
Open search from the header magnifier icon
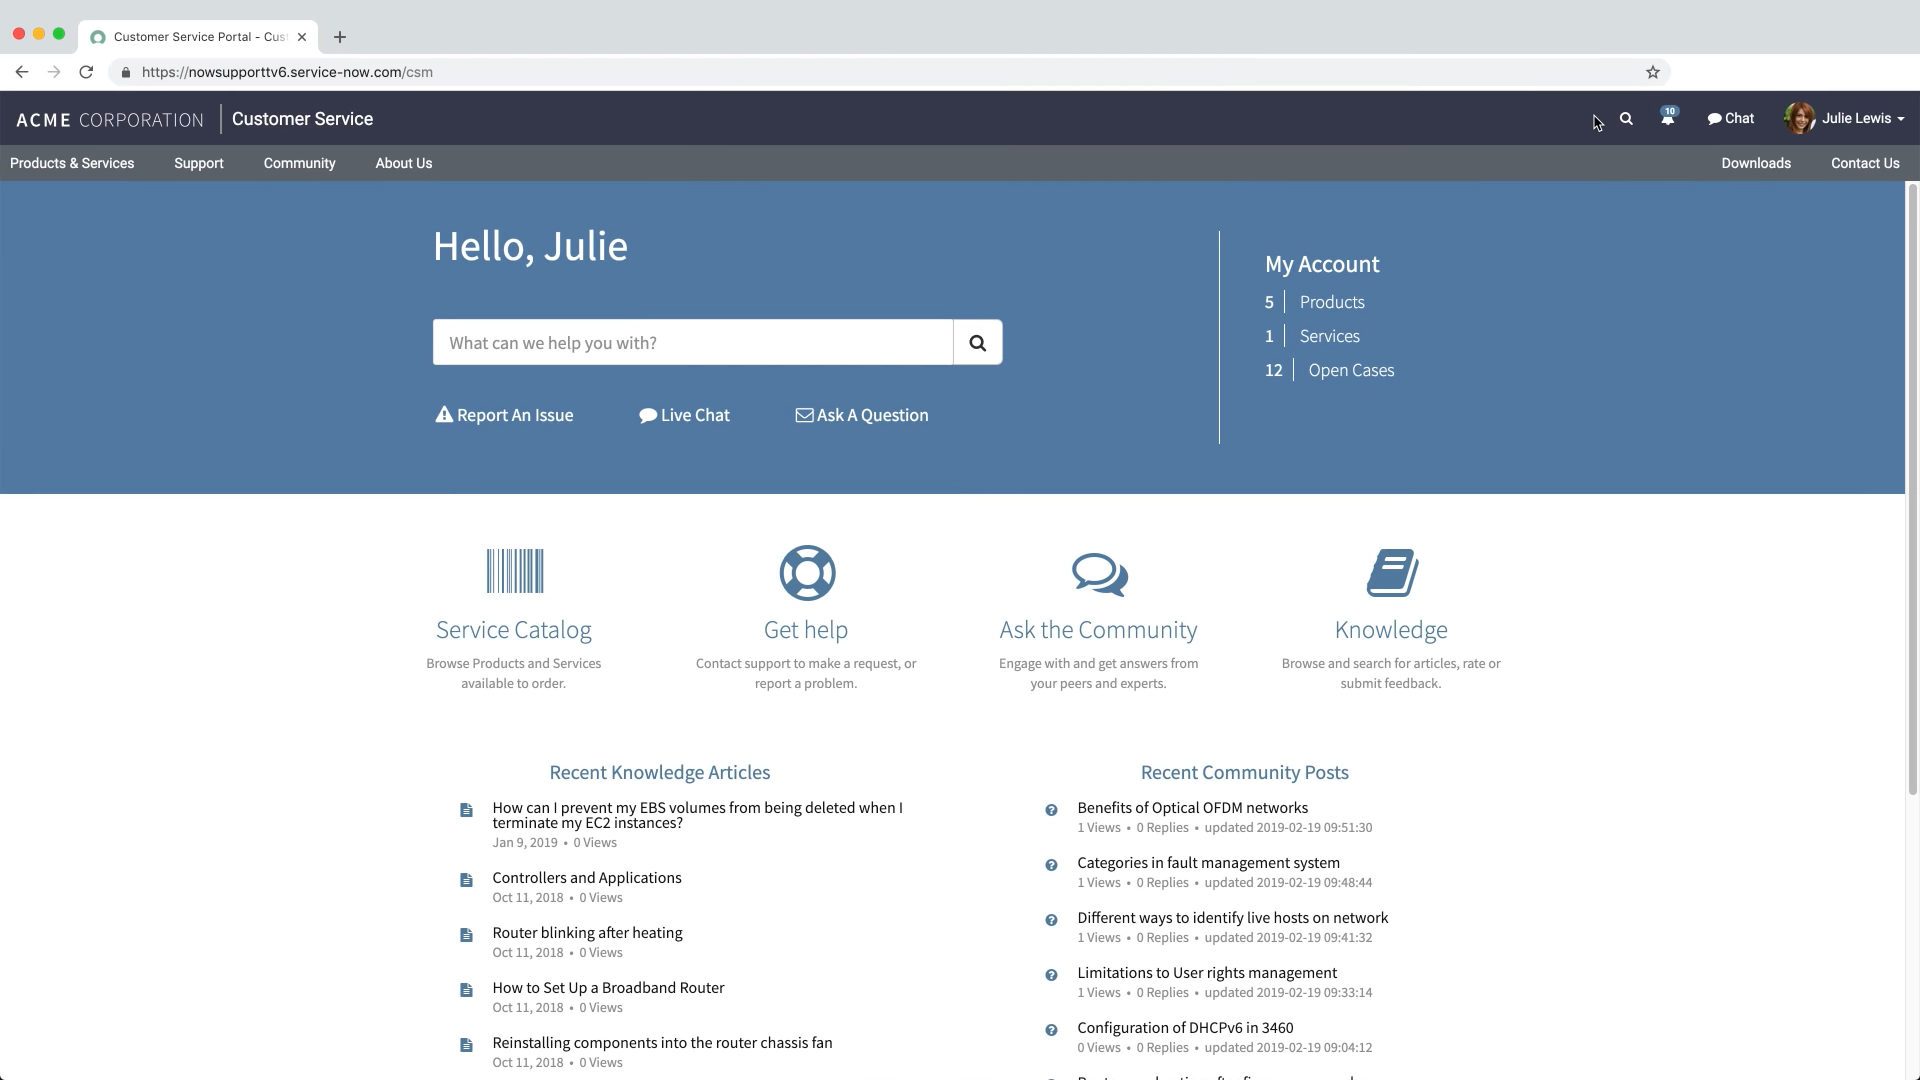pos(1625,118)
